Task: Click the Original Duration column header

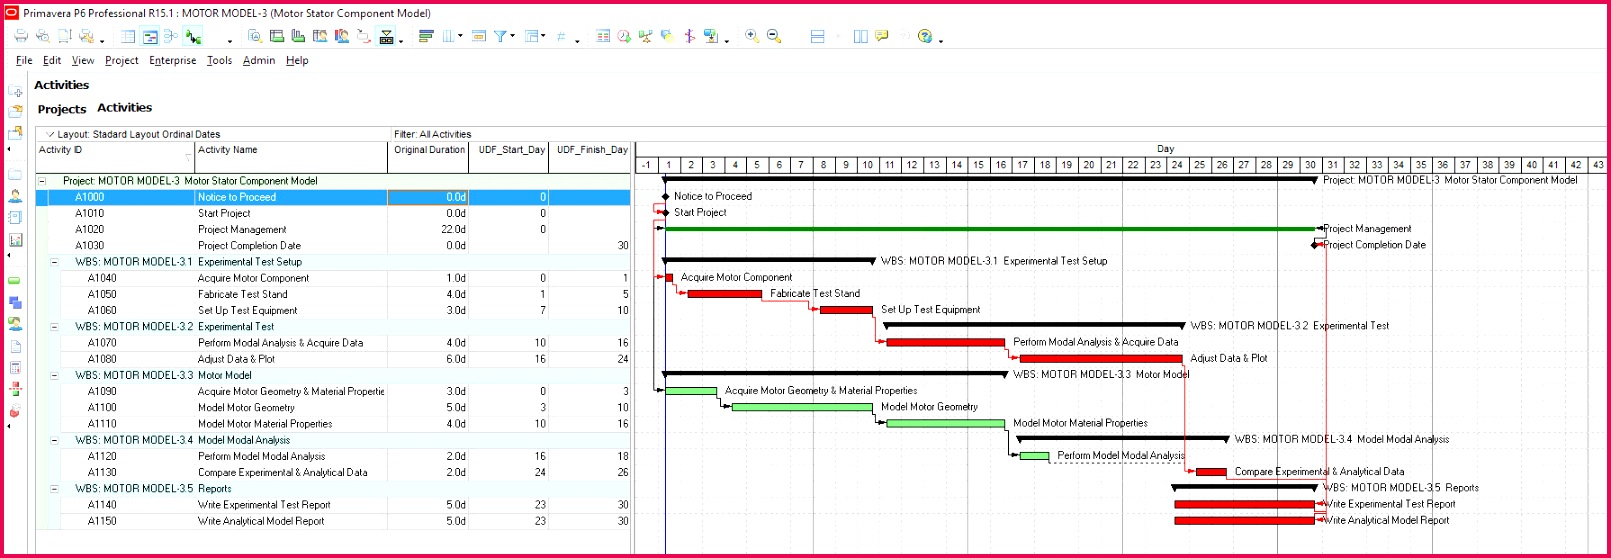Action: pyautogui.click(x=429, y=157)
